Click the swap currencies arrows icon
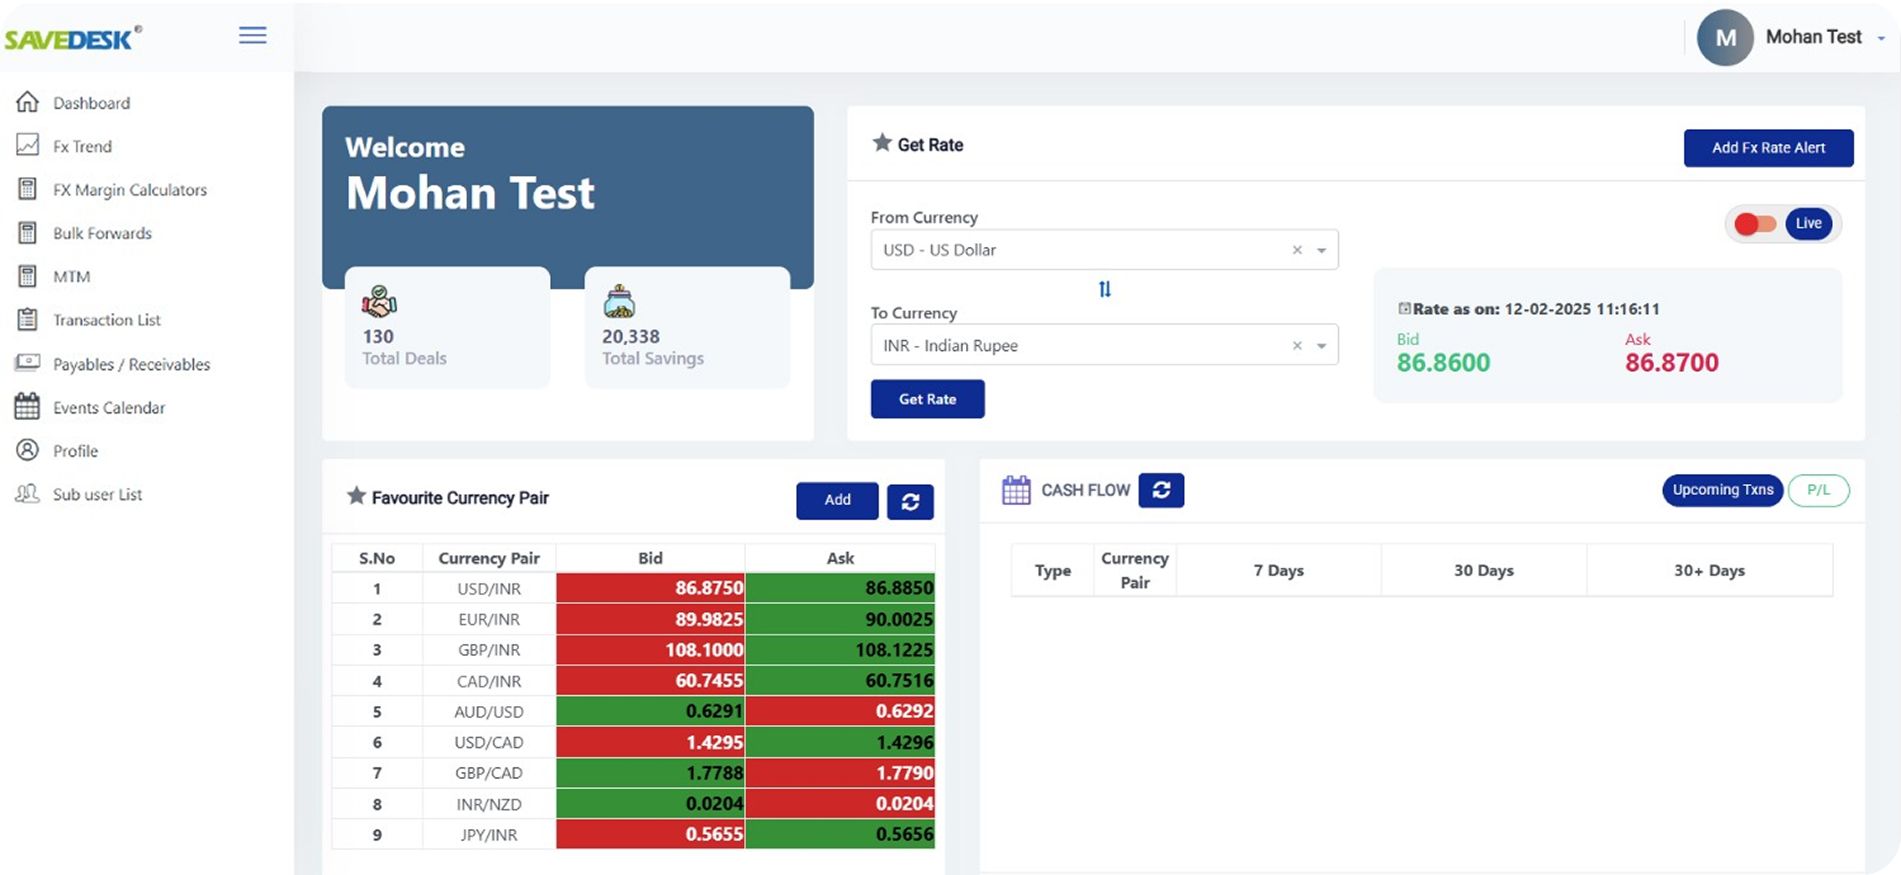 pos(1104,289)
